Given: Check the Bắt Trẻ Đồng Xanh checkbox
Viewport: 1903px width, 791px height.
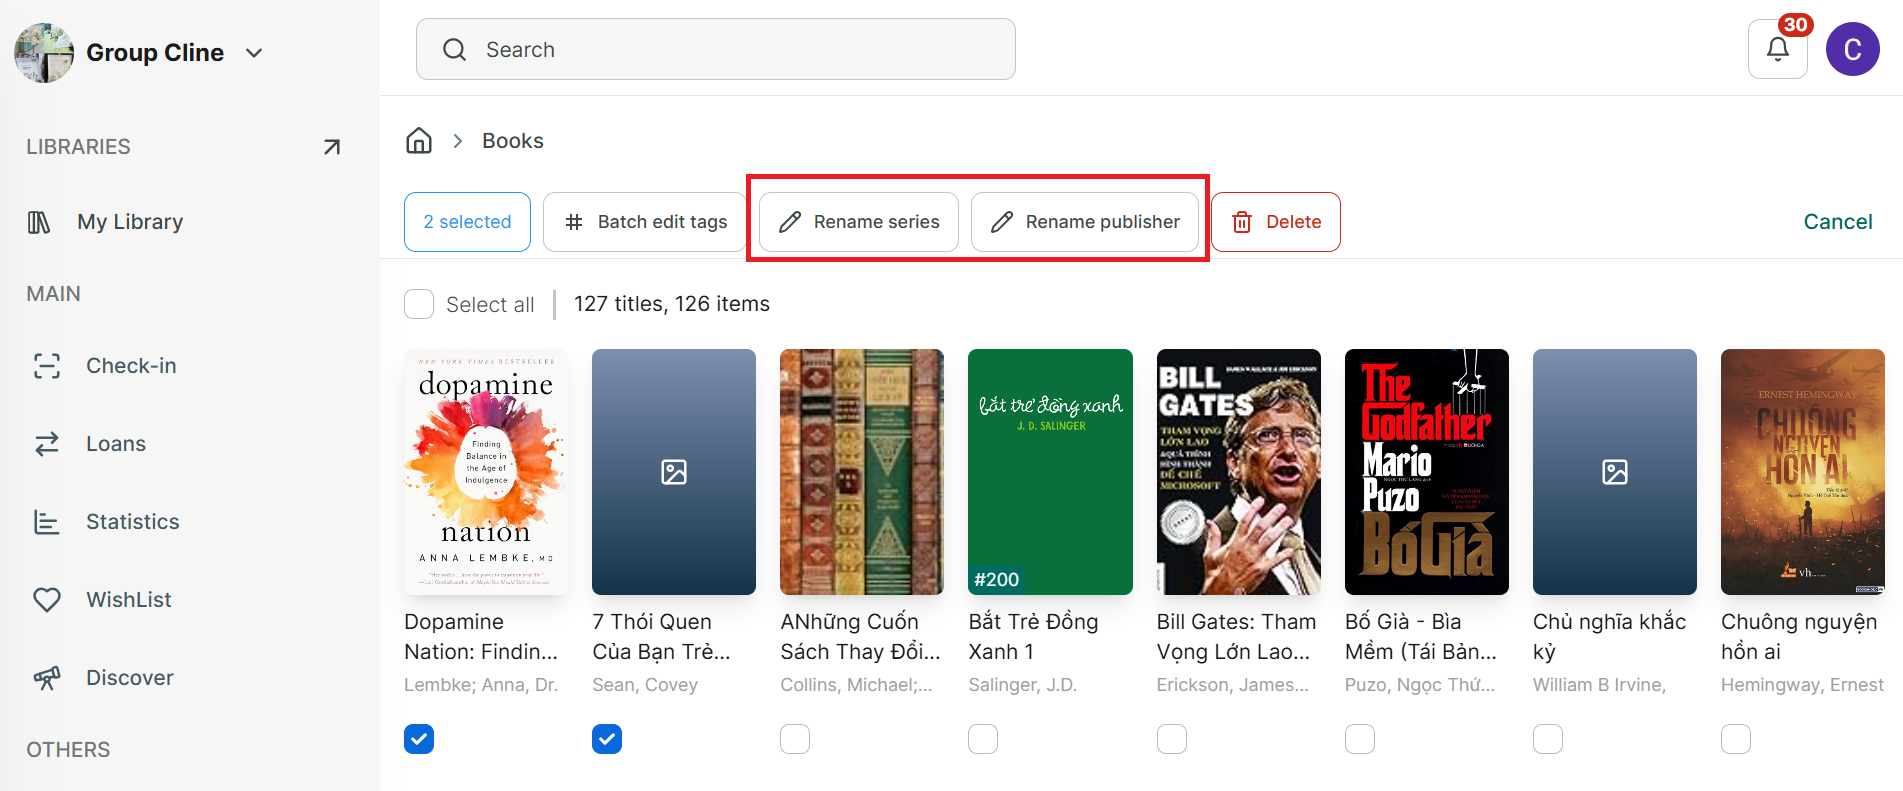Looking at the screenshot, I should pos(983,739).
